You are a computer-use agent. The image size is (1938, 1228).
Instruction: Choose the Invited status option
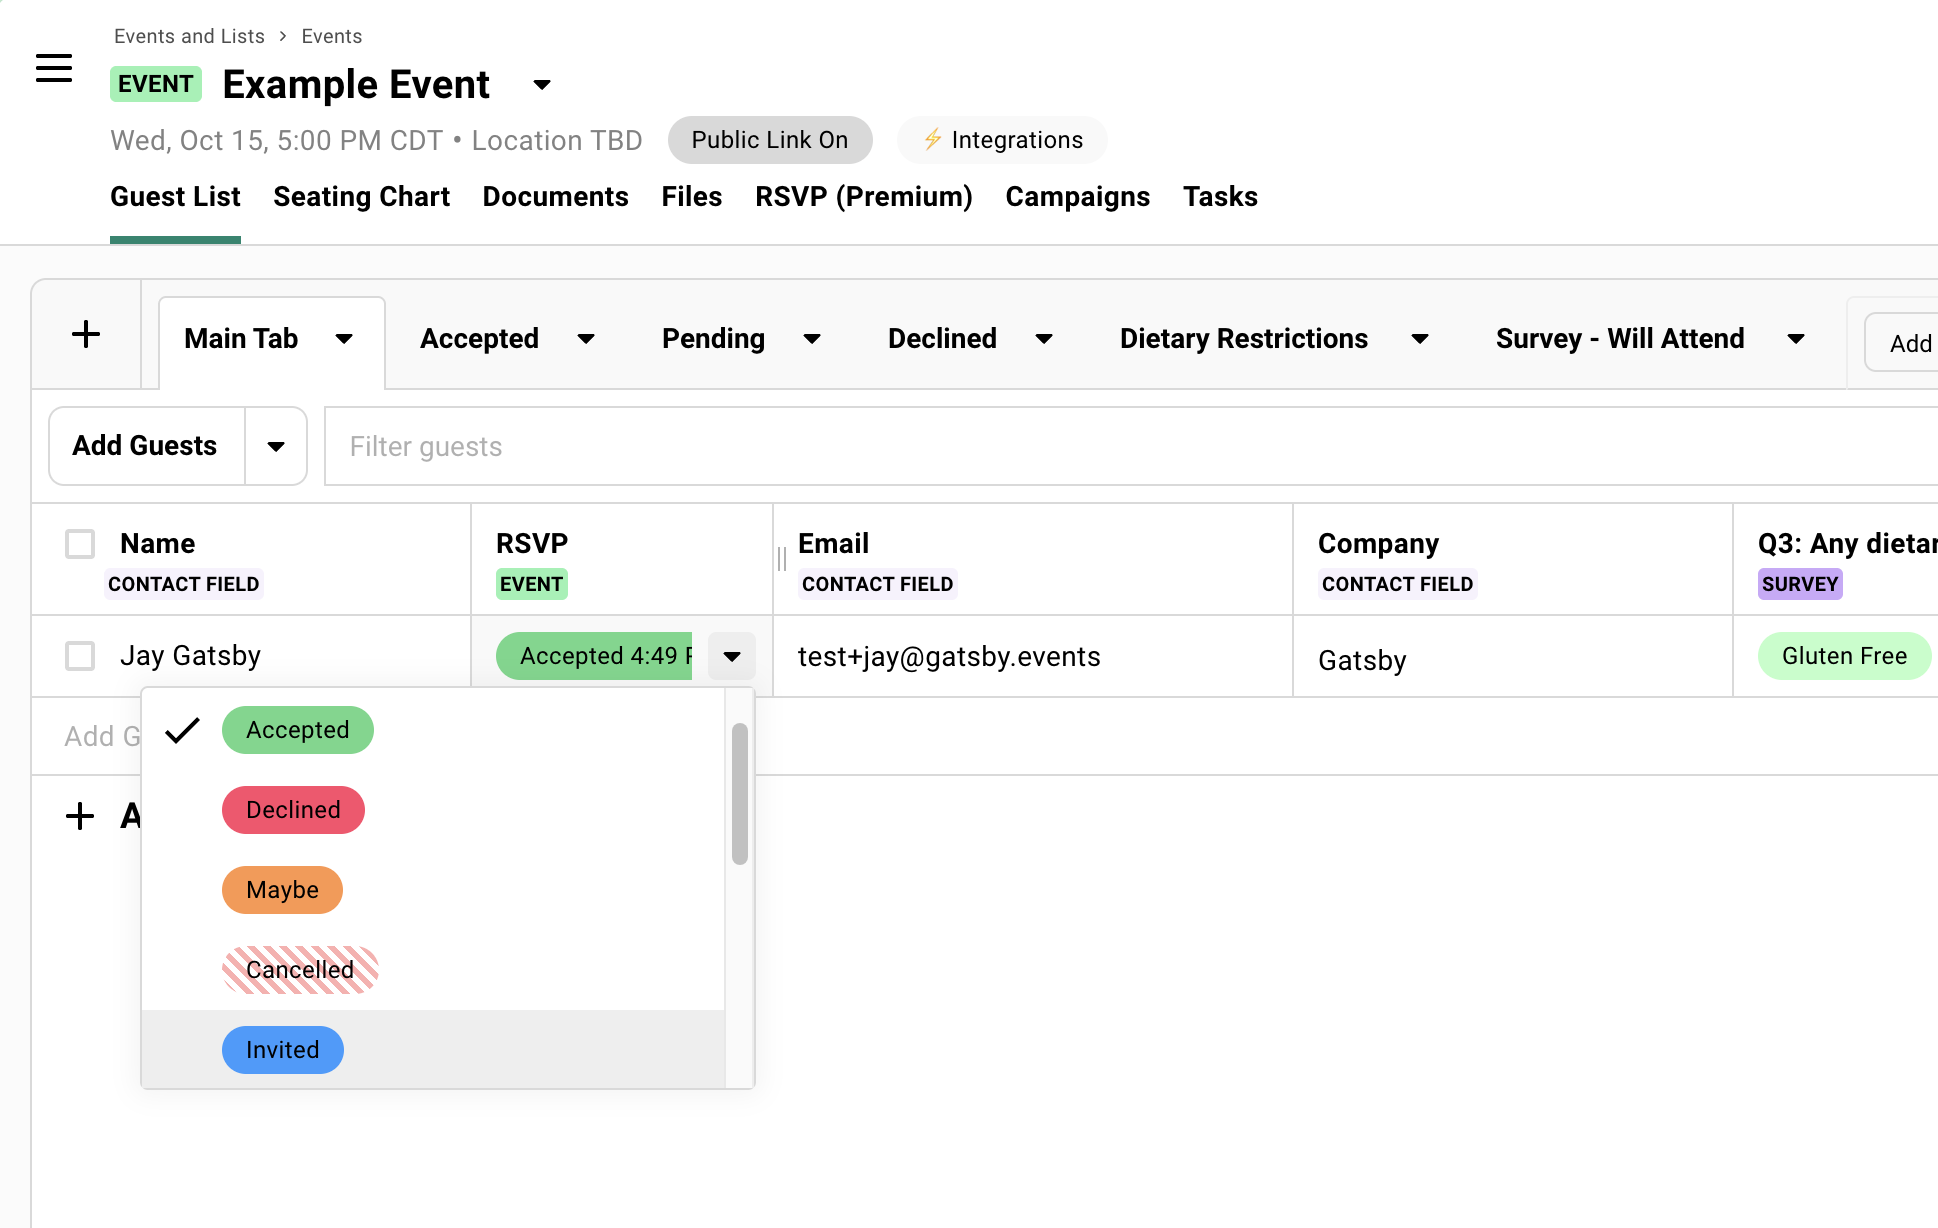pos(282,1050)
